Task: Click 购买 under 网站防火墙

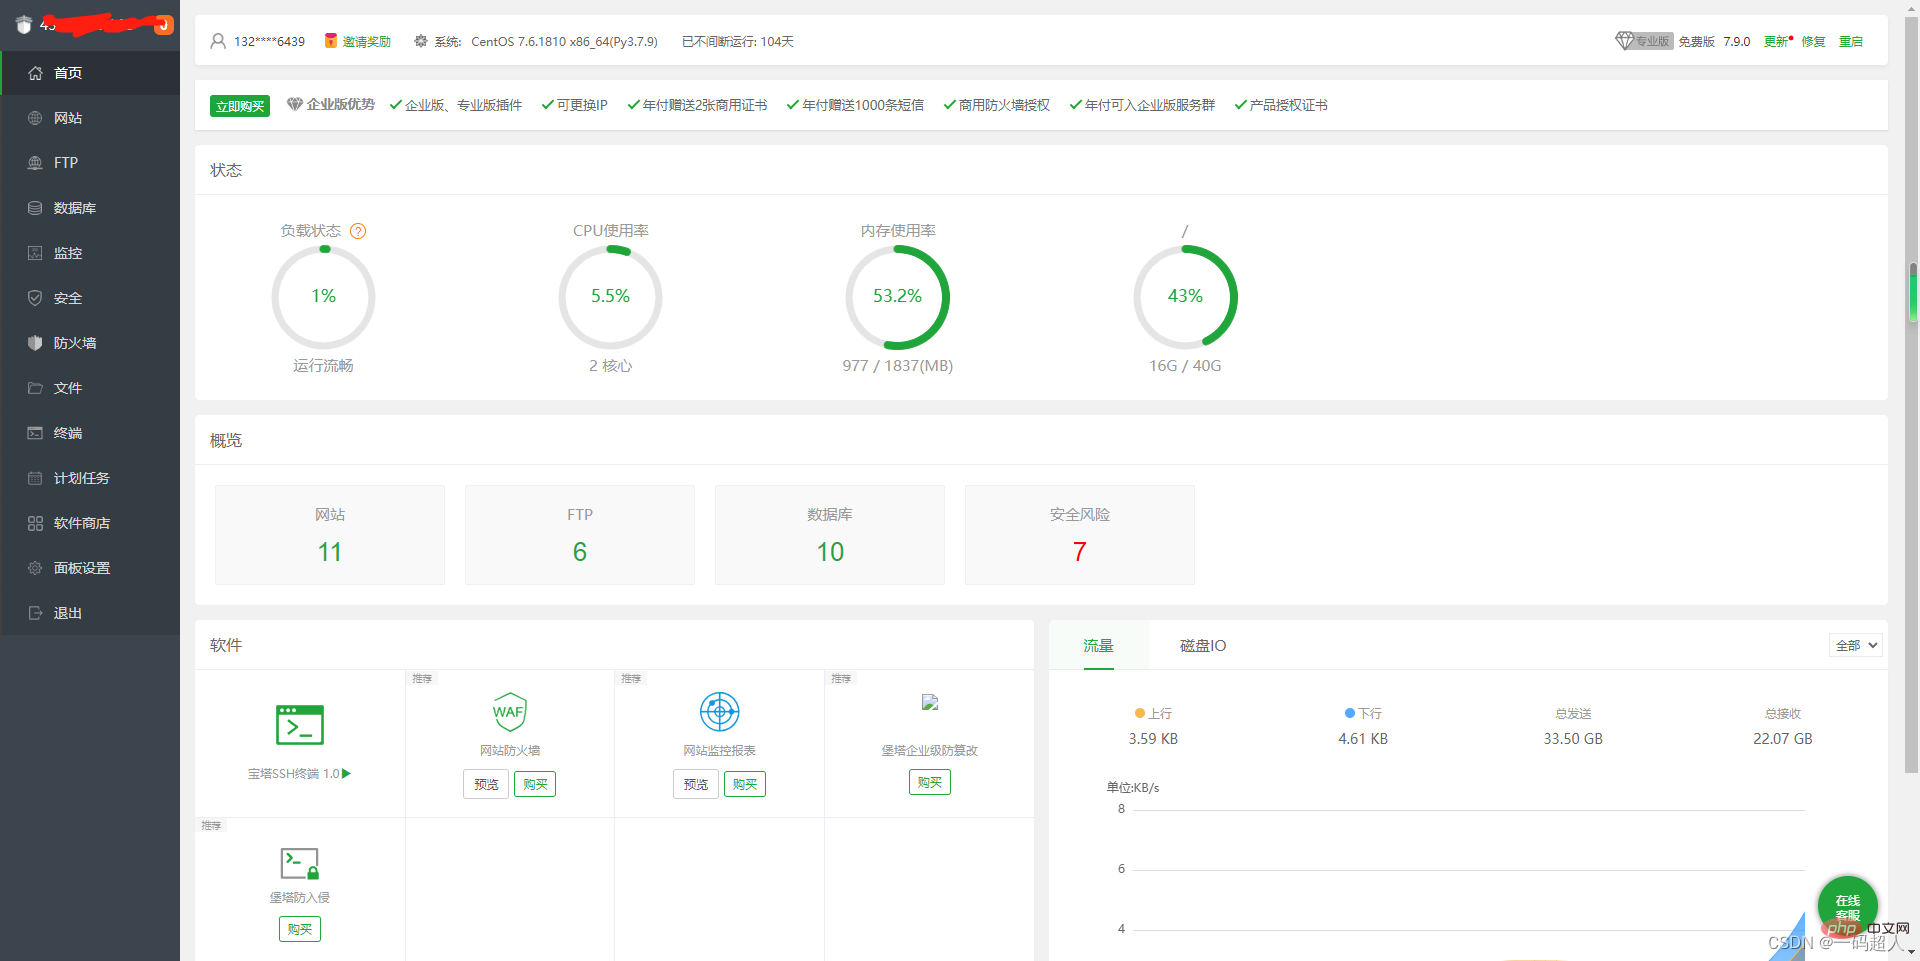Action: coord(535,784)
